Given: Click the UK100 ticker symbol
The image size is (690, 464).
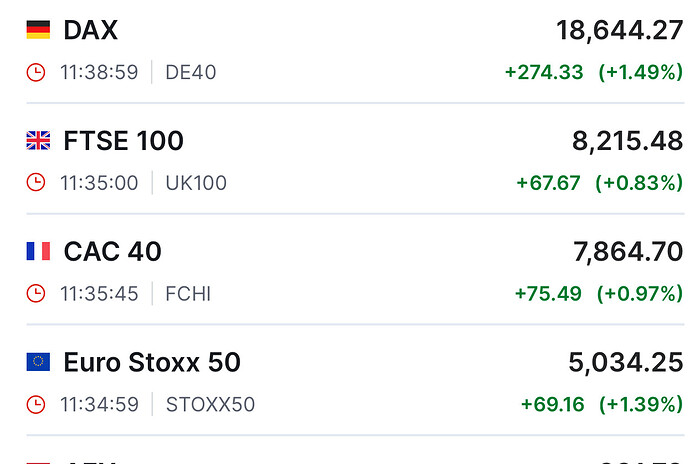Looking at the screenshot, I should pyautogui.click(x=196, y=183).
